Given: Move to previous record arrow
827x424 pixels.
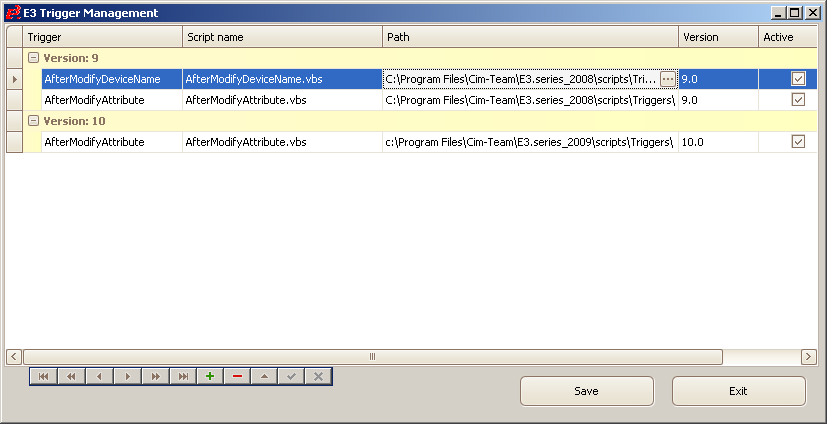Looking at the screenshot, I should [99, 376].
